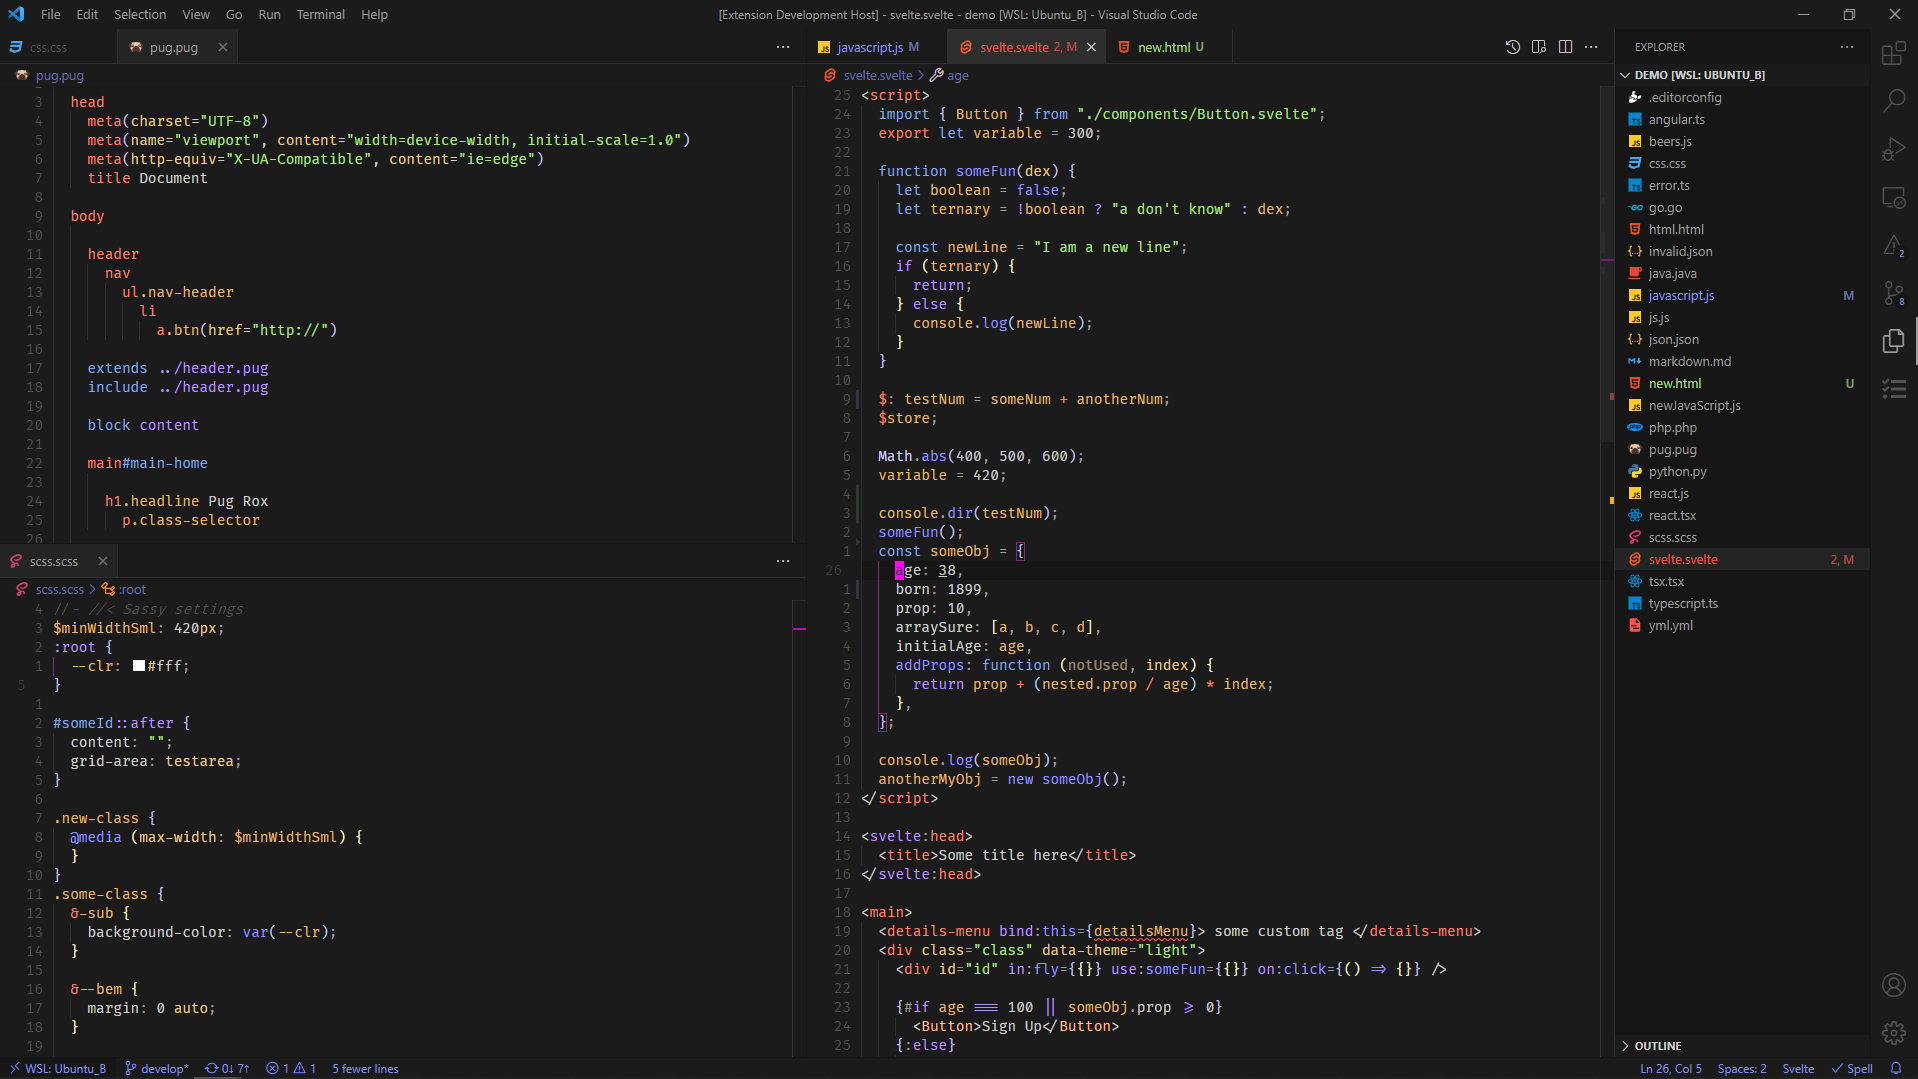The image size is (1918, 1079).
Task: Open the Selection menu
Action: [x=140, y=14]
